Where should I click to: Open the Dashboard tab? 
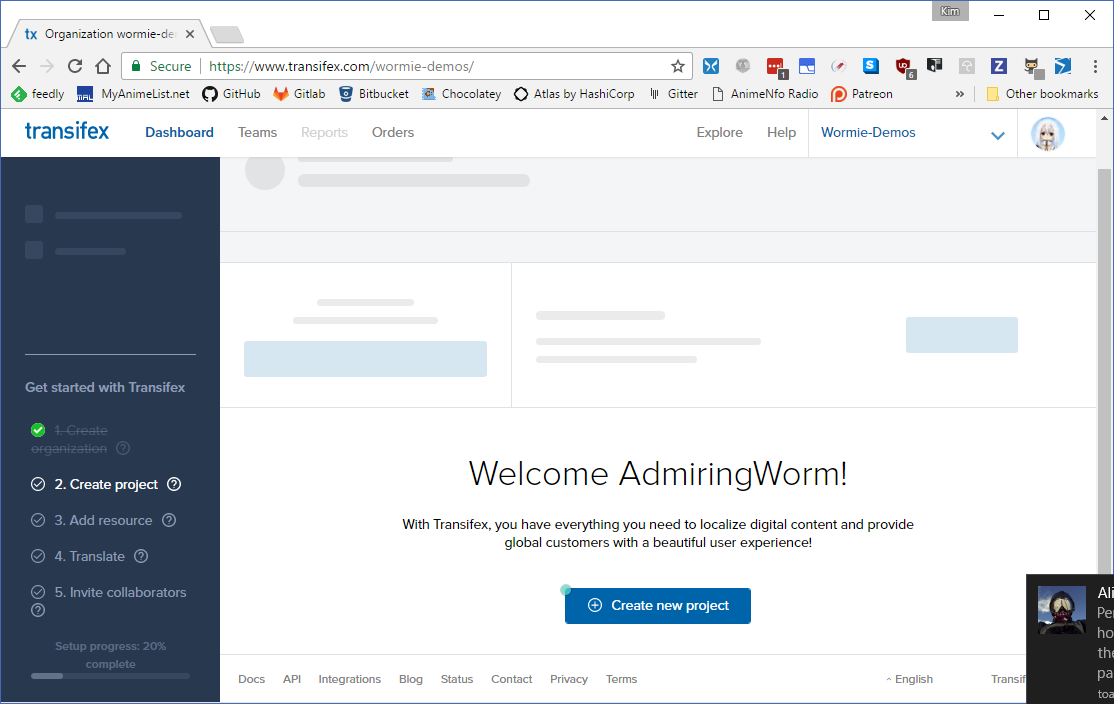pos(179,132)
